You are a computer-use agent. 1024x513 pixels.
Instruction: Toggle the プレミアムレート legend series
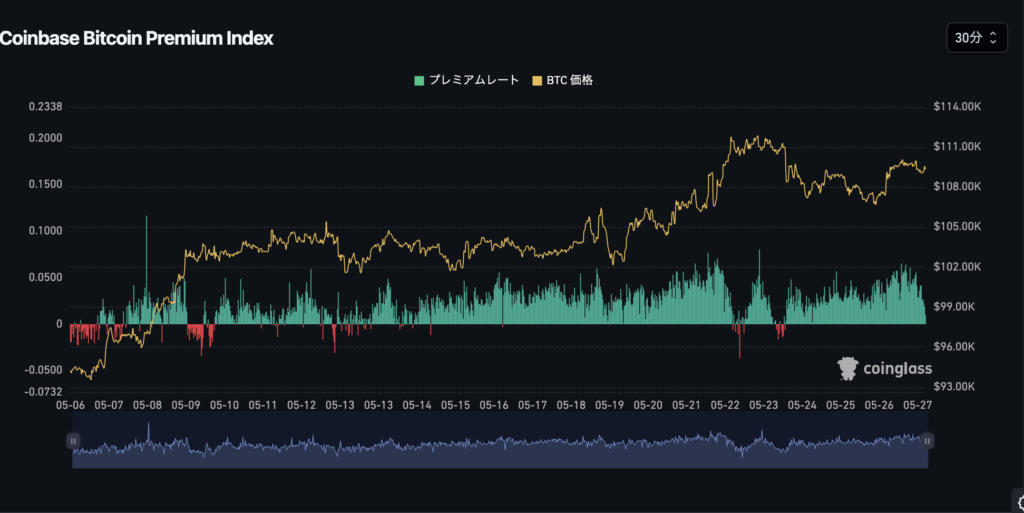click(467, 80)
